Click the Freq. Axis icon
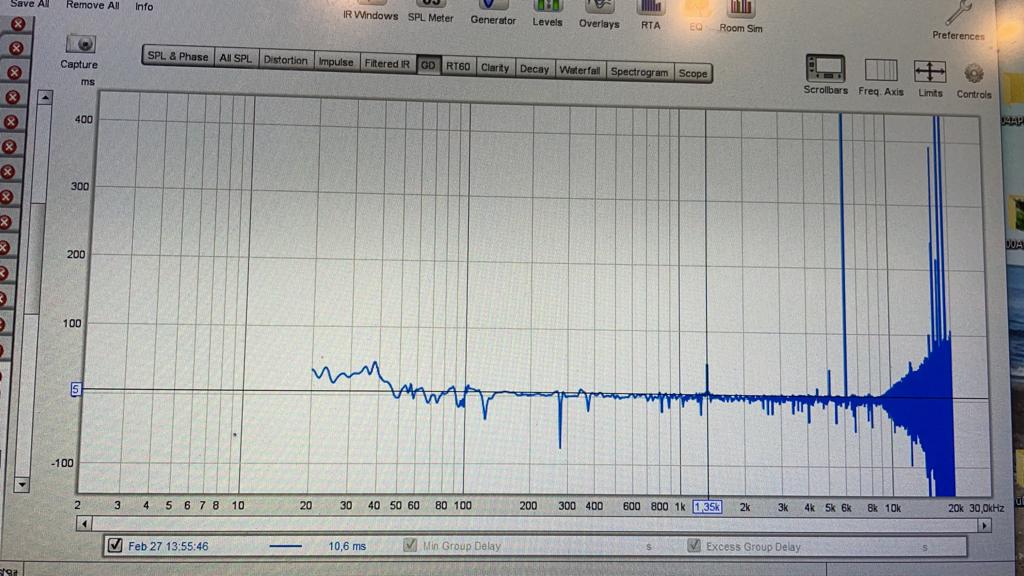The height and width of the screenshot is (576, 1024). (x=881, y=70)
